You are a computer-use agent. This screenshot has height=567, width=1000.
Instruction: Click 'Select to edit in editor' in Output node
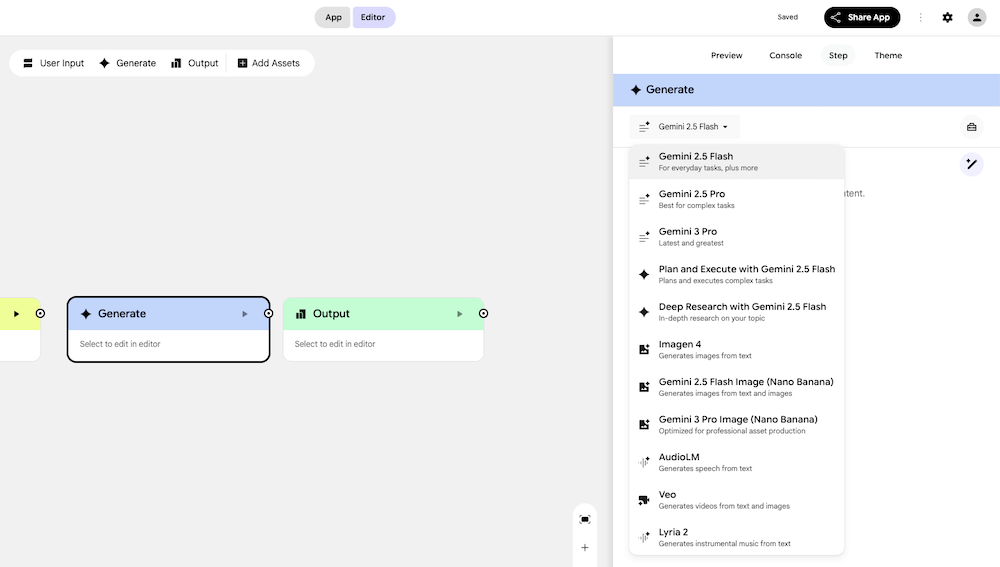335,344
